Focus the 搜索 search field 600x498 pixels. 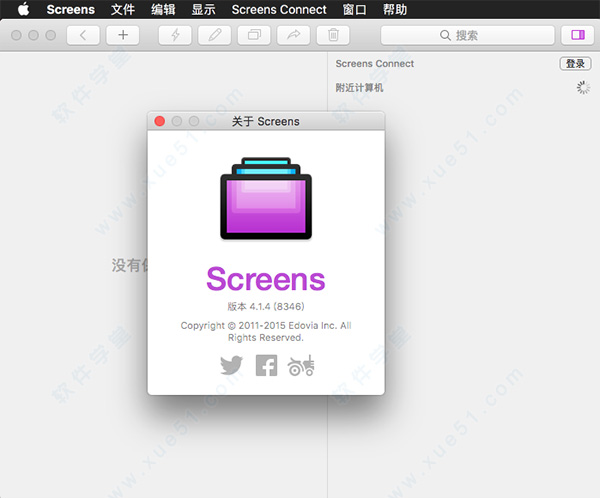point(468,35)
